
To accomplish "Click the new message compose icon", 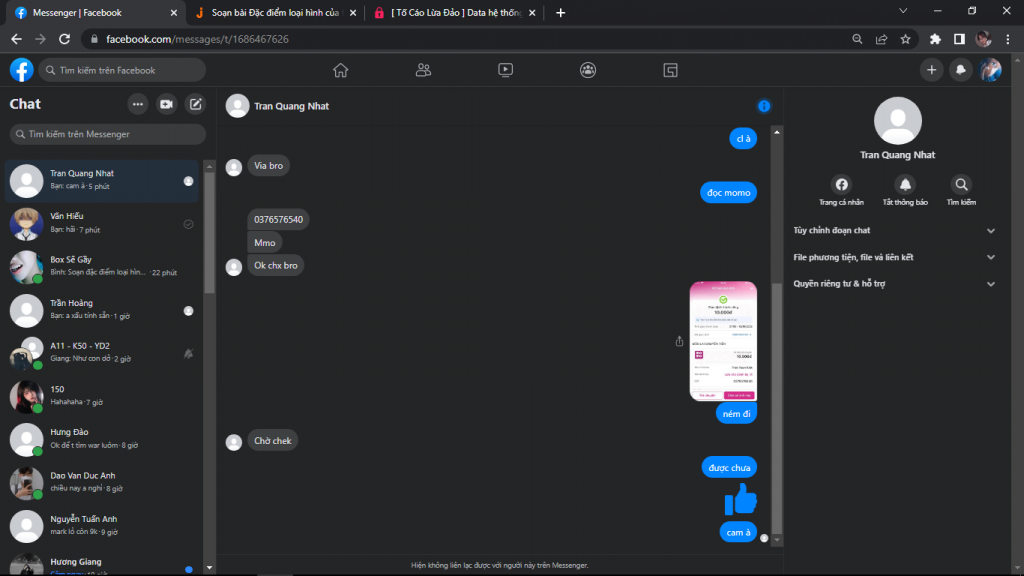I will (196, 104).
